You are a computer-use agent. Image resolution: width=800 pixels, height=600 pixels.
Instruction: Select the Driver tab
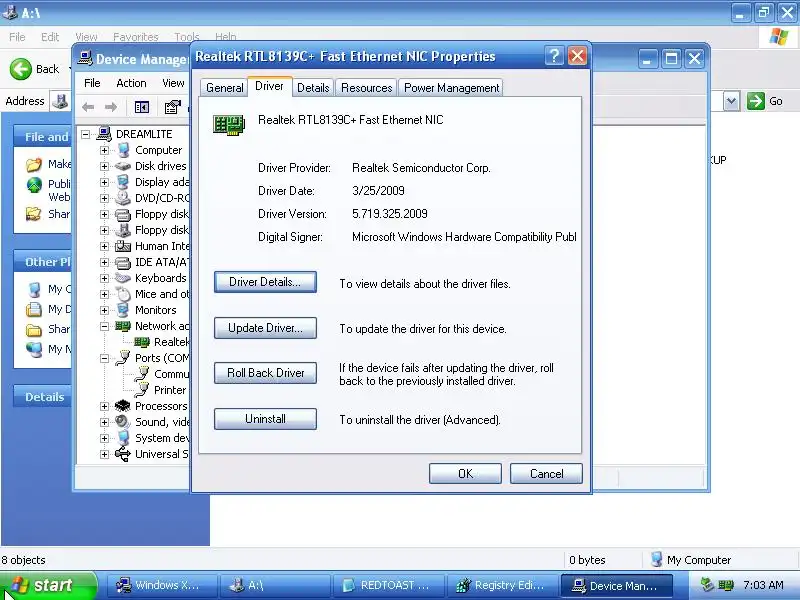(269, 86)
